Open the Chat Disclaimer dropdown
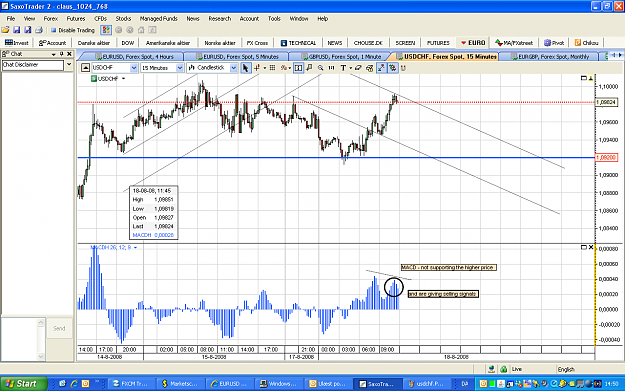Viewport: 625px width, 391px height. click(69, 65)
